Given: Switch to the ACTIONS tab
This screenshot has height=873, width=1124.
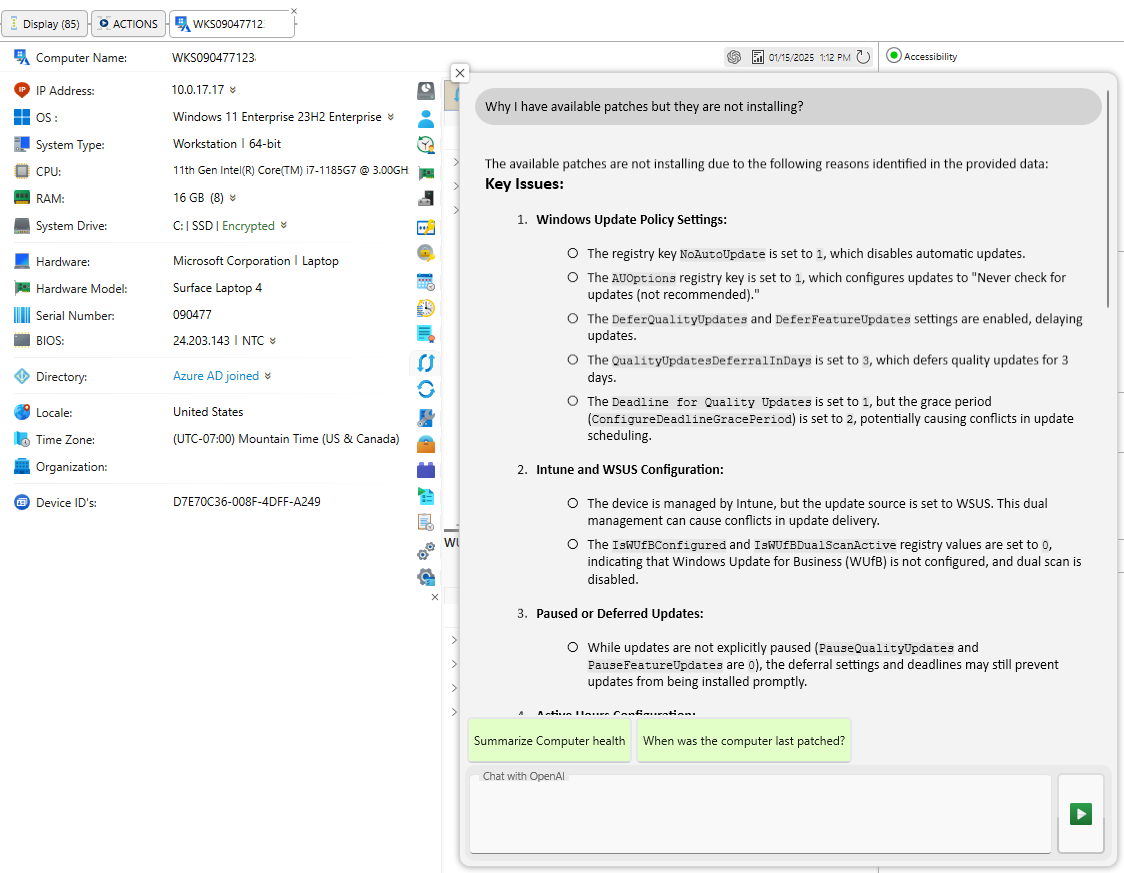Looking at the screenshot, I should tap(128, 24).
